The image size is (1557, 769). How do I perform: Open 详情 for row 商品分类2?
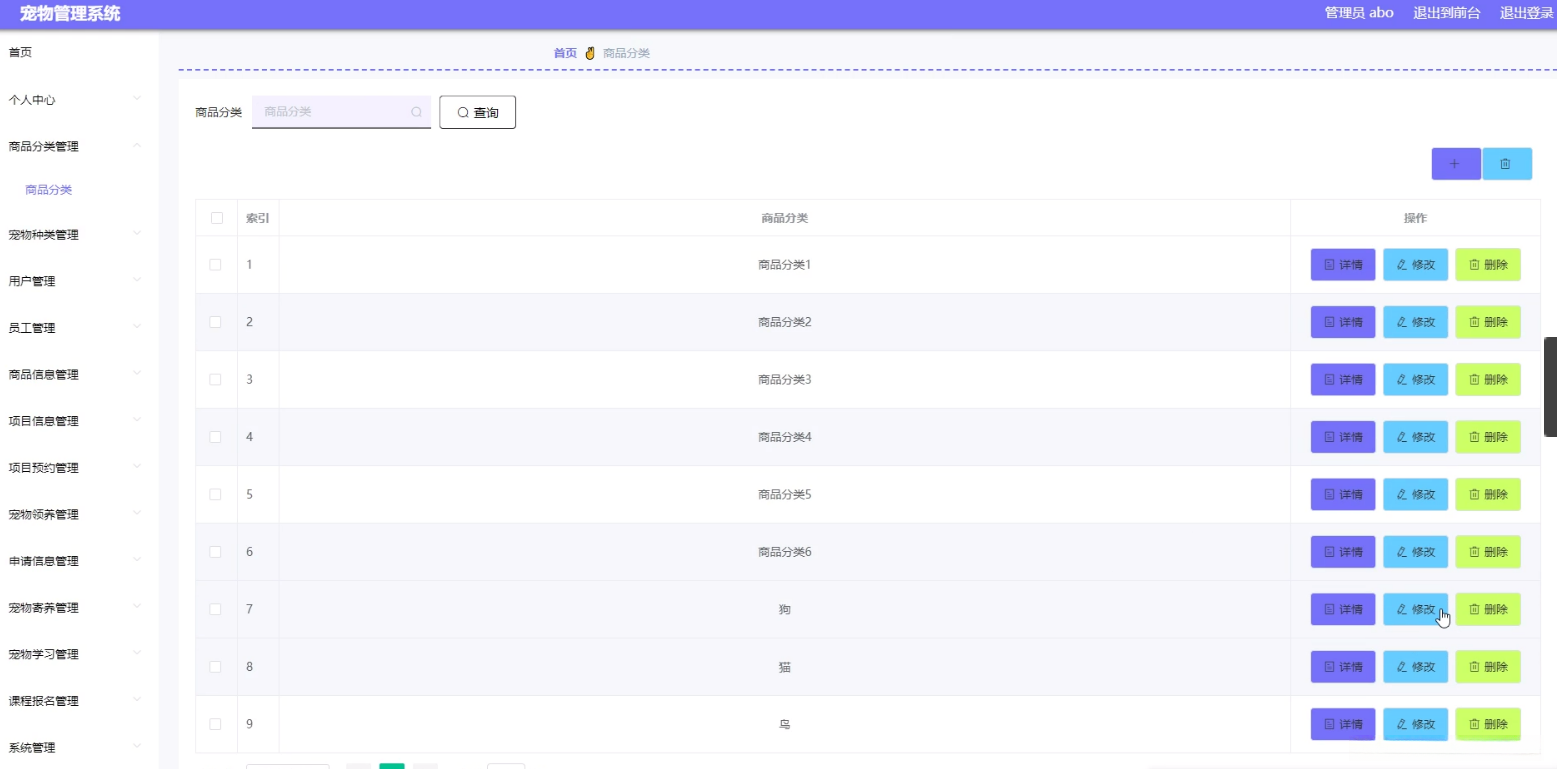[x=1343, y=322]
